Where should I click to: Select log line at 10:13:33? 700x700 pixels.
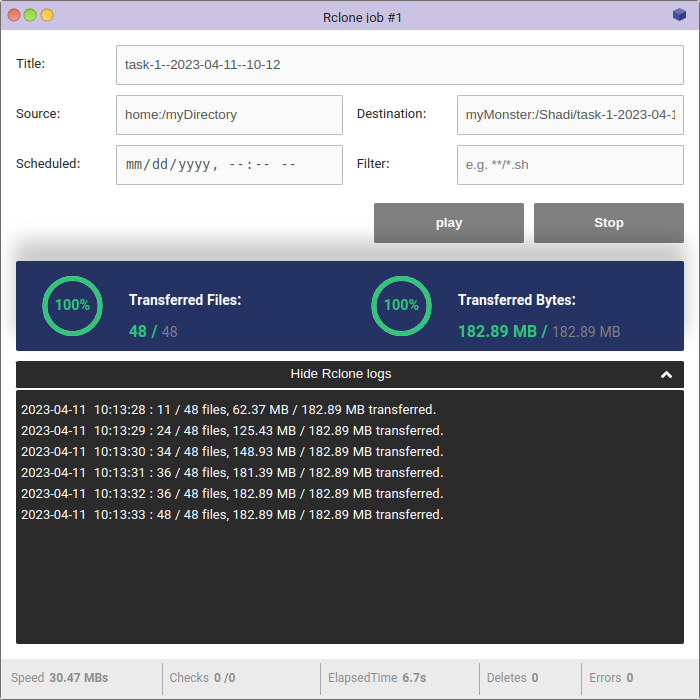point(232,514)
